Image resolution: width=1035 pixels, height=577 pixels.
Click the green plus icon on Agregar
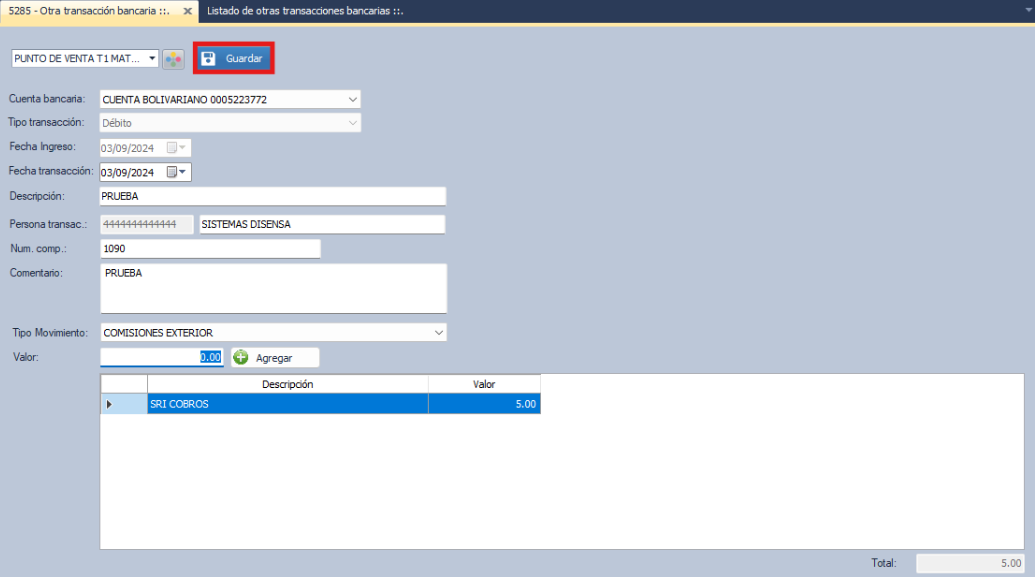(241, 357)
